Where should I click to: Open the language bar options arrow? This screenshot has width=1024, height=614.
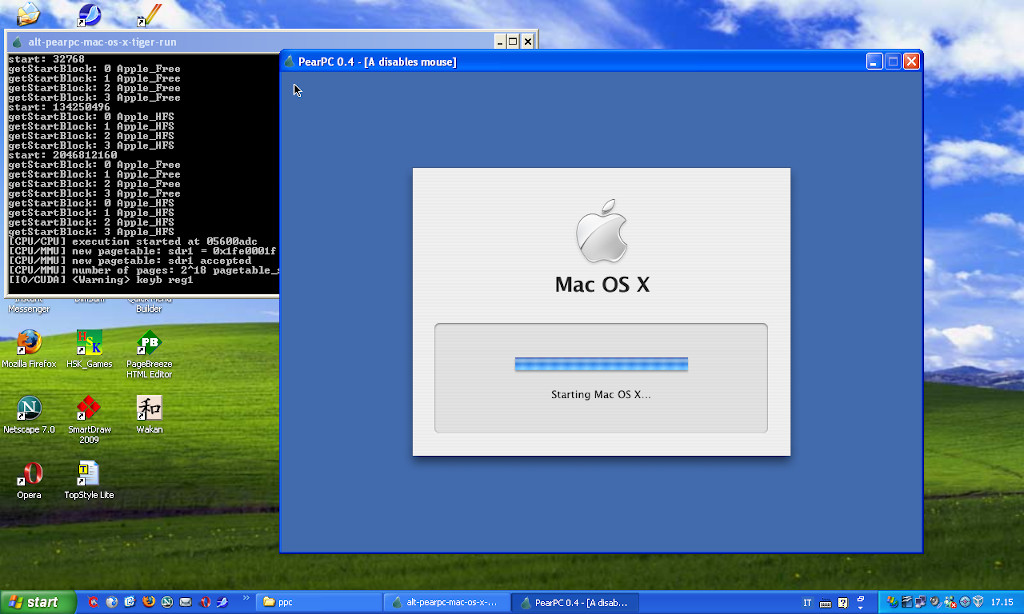pyautogui.click(x=860, y=607)
